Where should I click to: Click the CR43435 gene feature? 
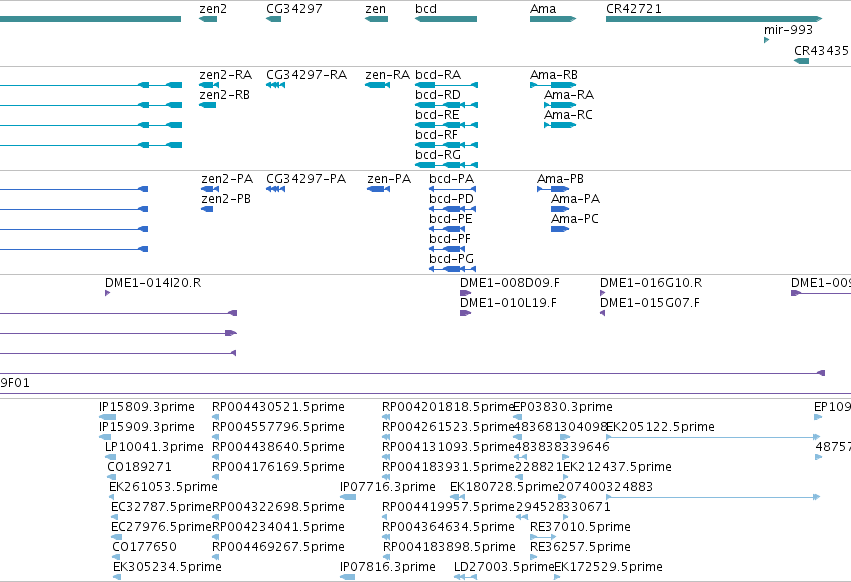[802, 61]
